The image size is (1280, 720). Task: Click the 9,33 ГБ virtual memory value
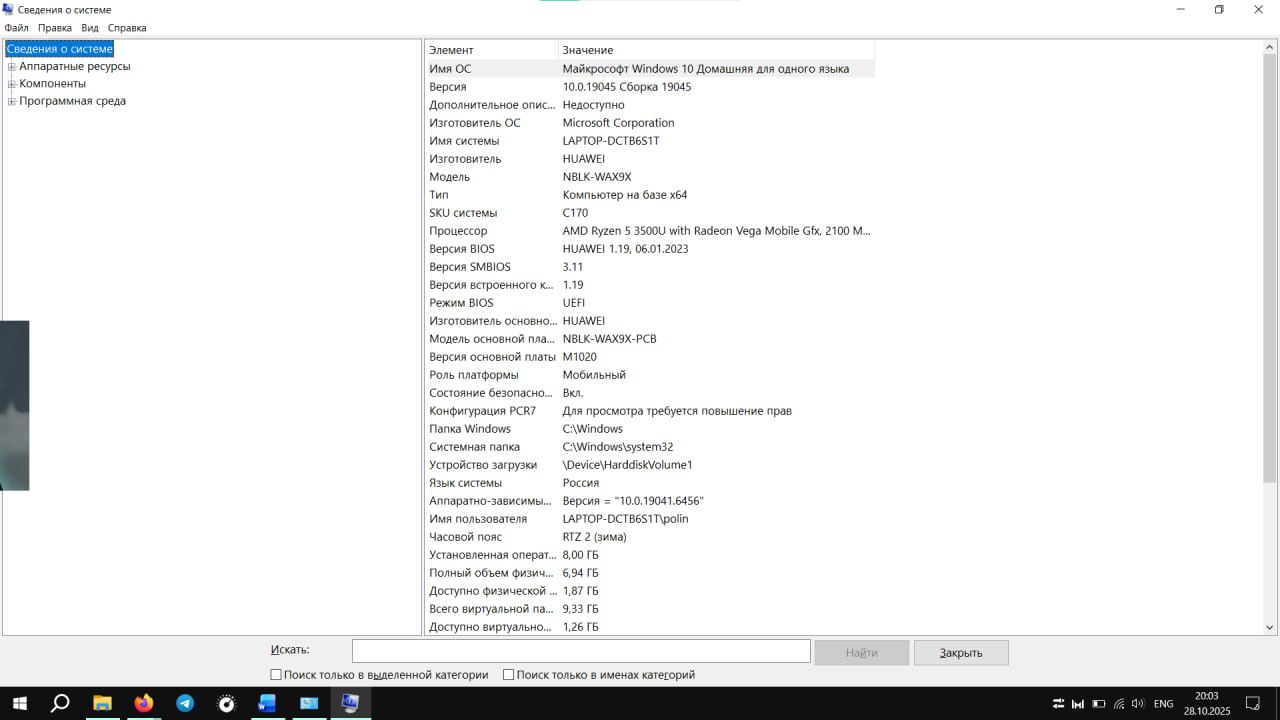(581, 609)
